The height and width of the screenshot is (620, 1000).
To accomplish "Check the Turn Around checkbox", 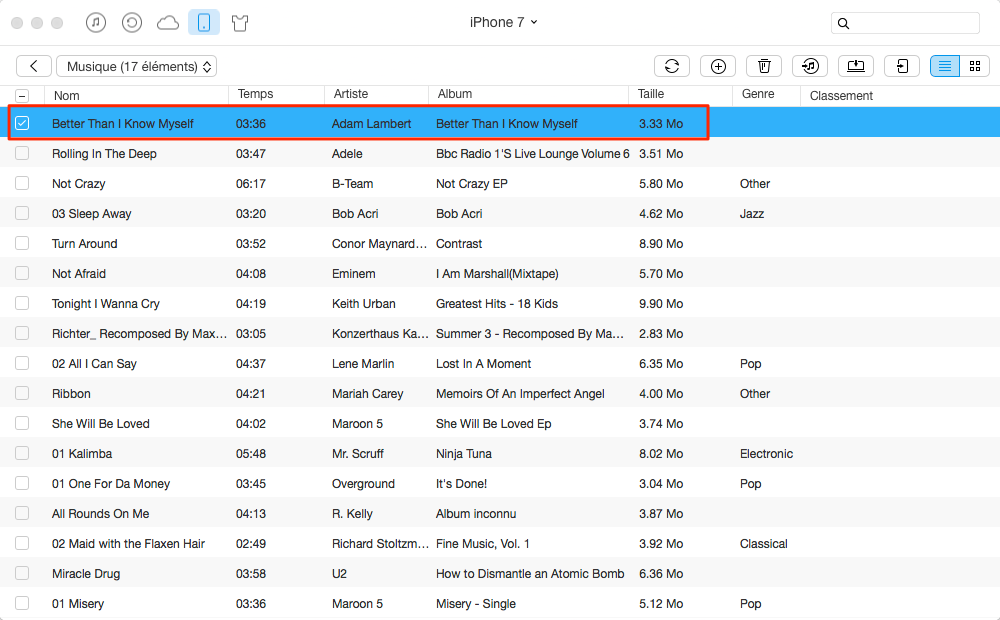I will [x=22, y=243].
